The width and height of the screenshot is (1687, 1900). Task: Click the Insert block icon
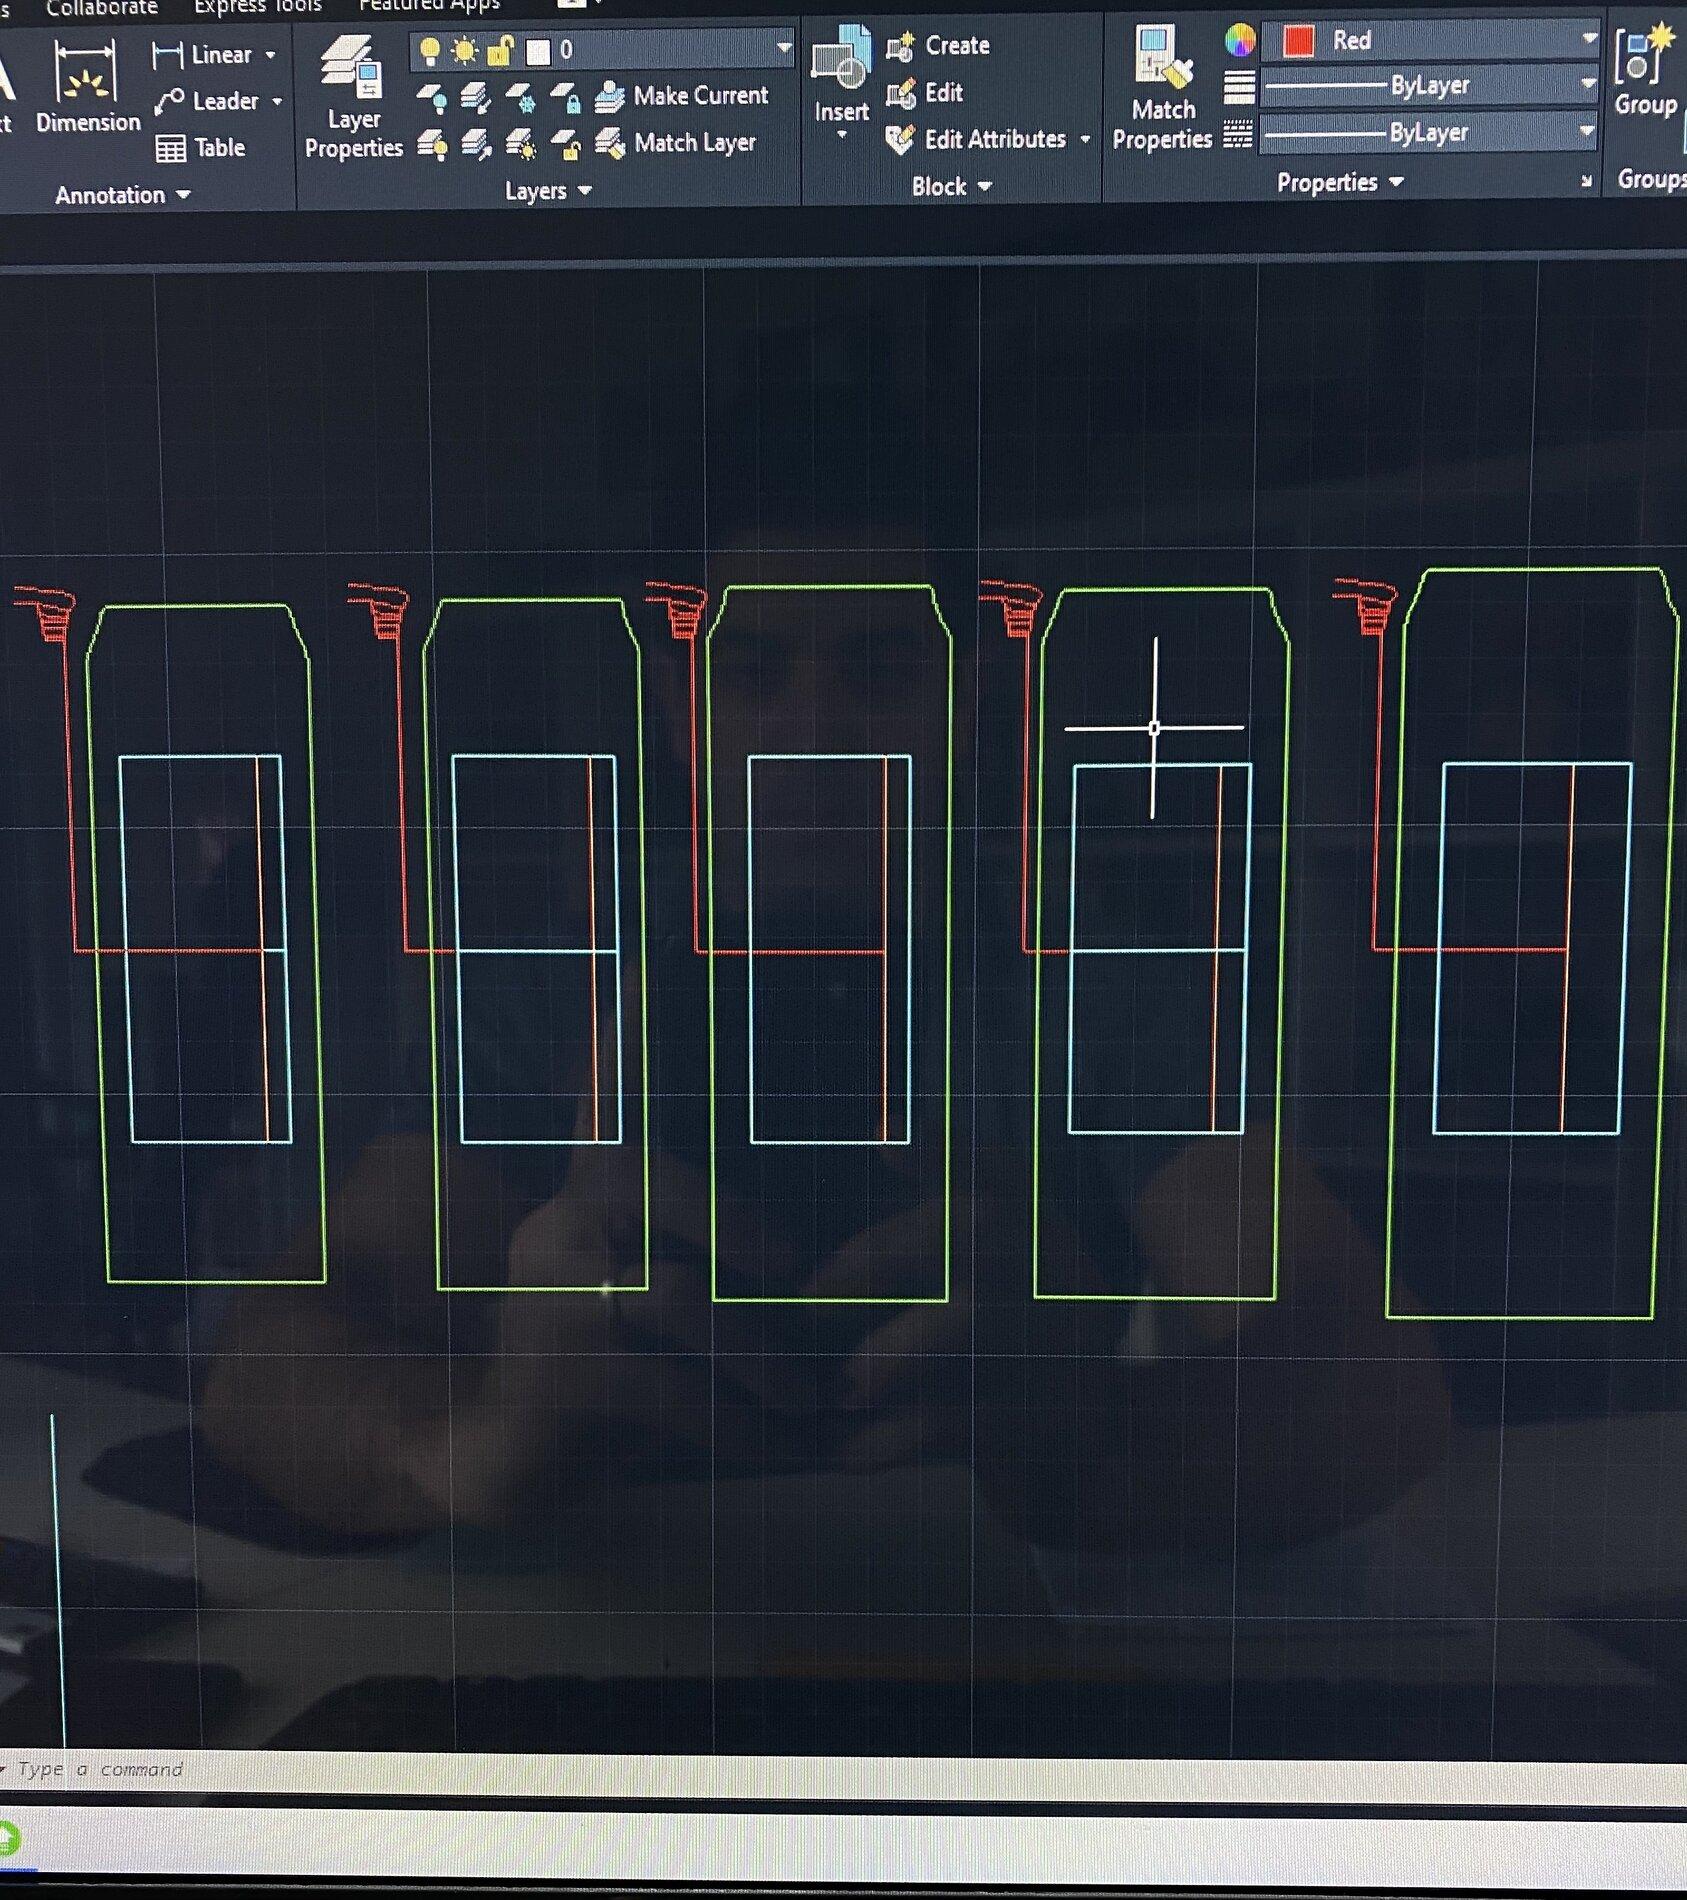click(841, 58)
